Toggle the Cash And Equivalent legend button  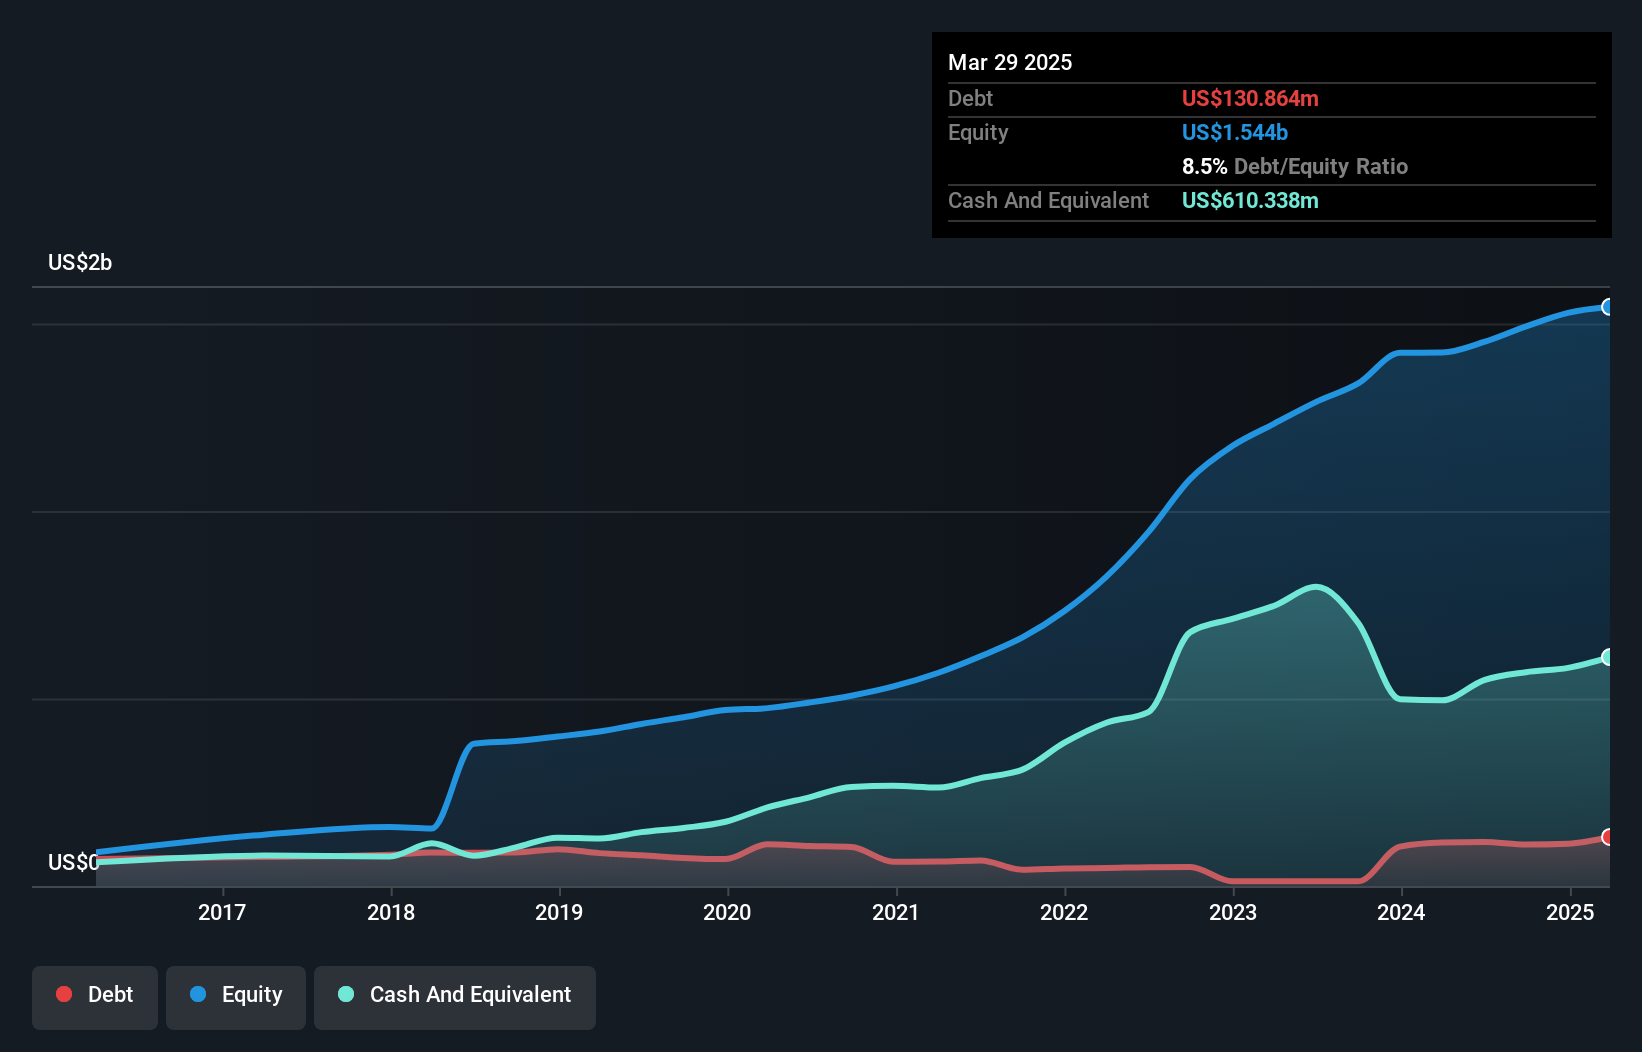click(x=455, y=997)
